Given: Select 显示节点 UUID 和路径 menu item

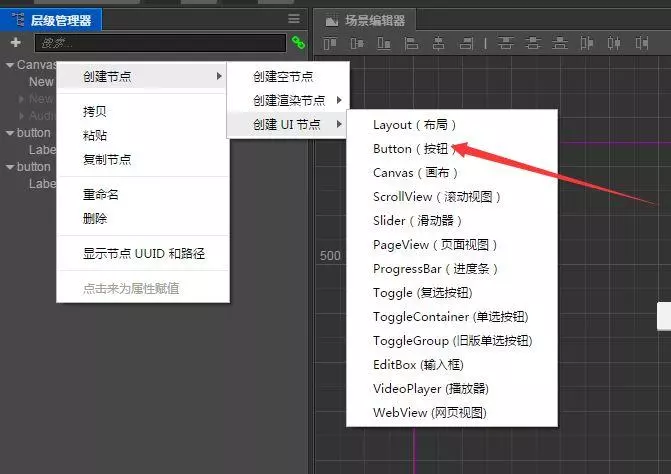Looking at the screenshot, I should (144, 254).
